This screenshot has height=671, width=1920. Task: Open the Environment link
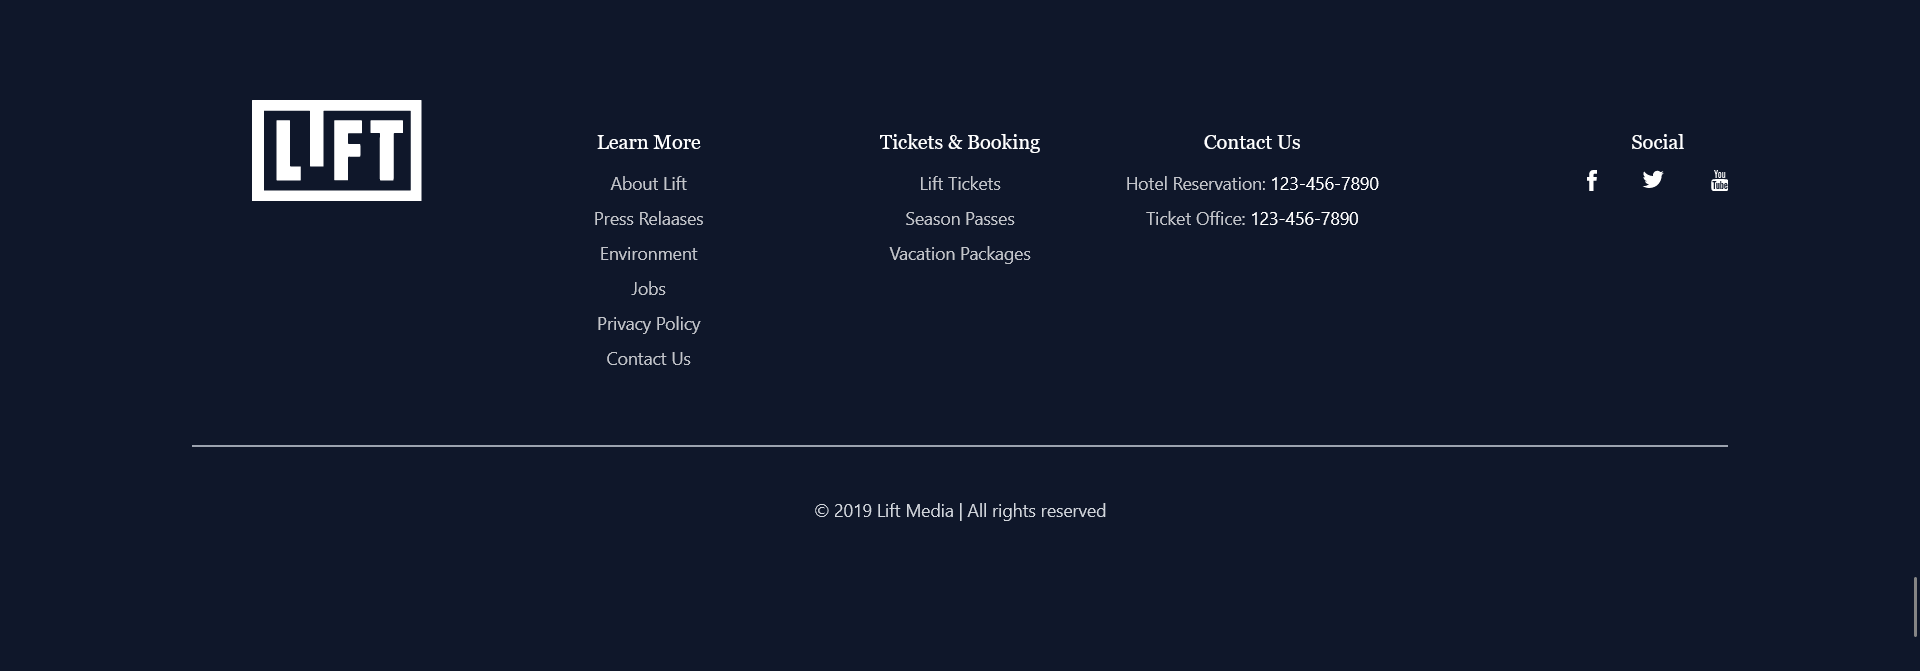[648, 254]
